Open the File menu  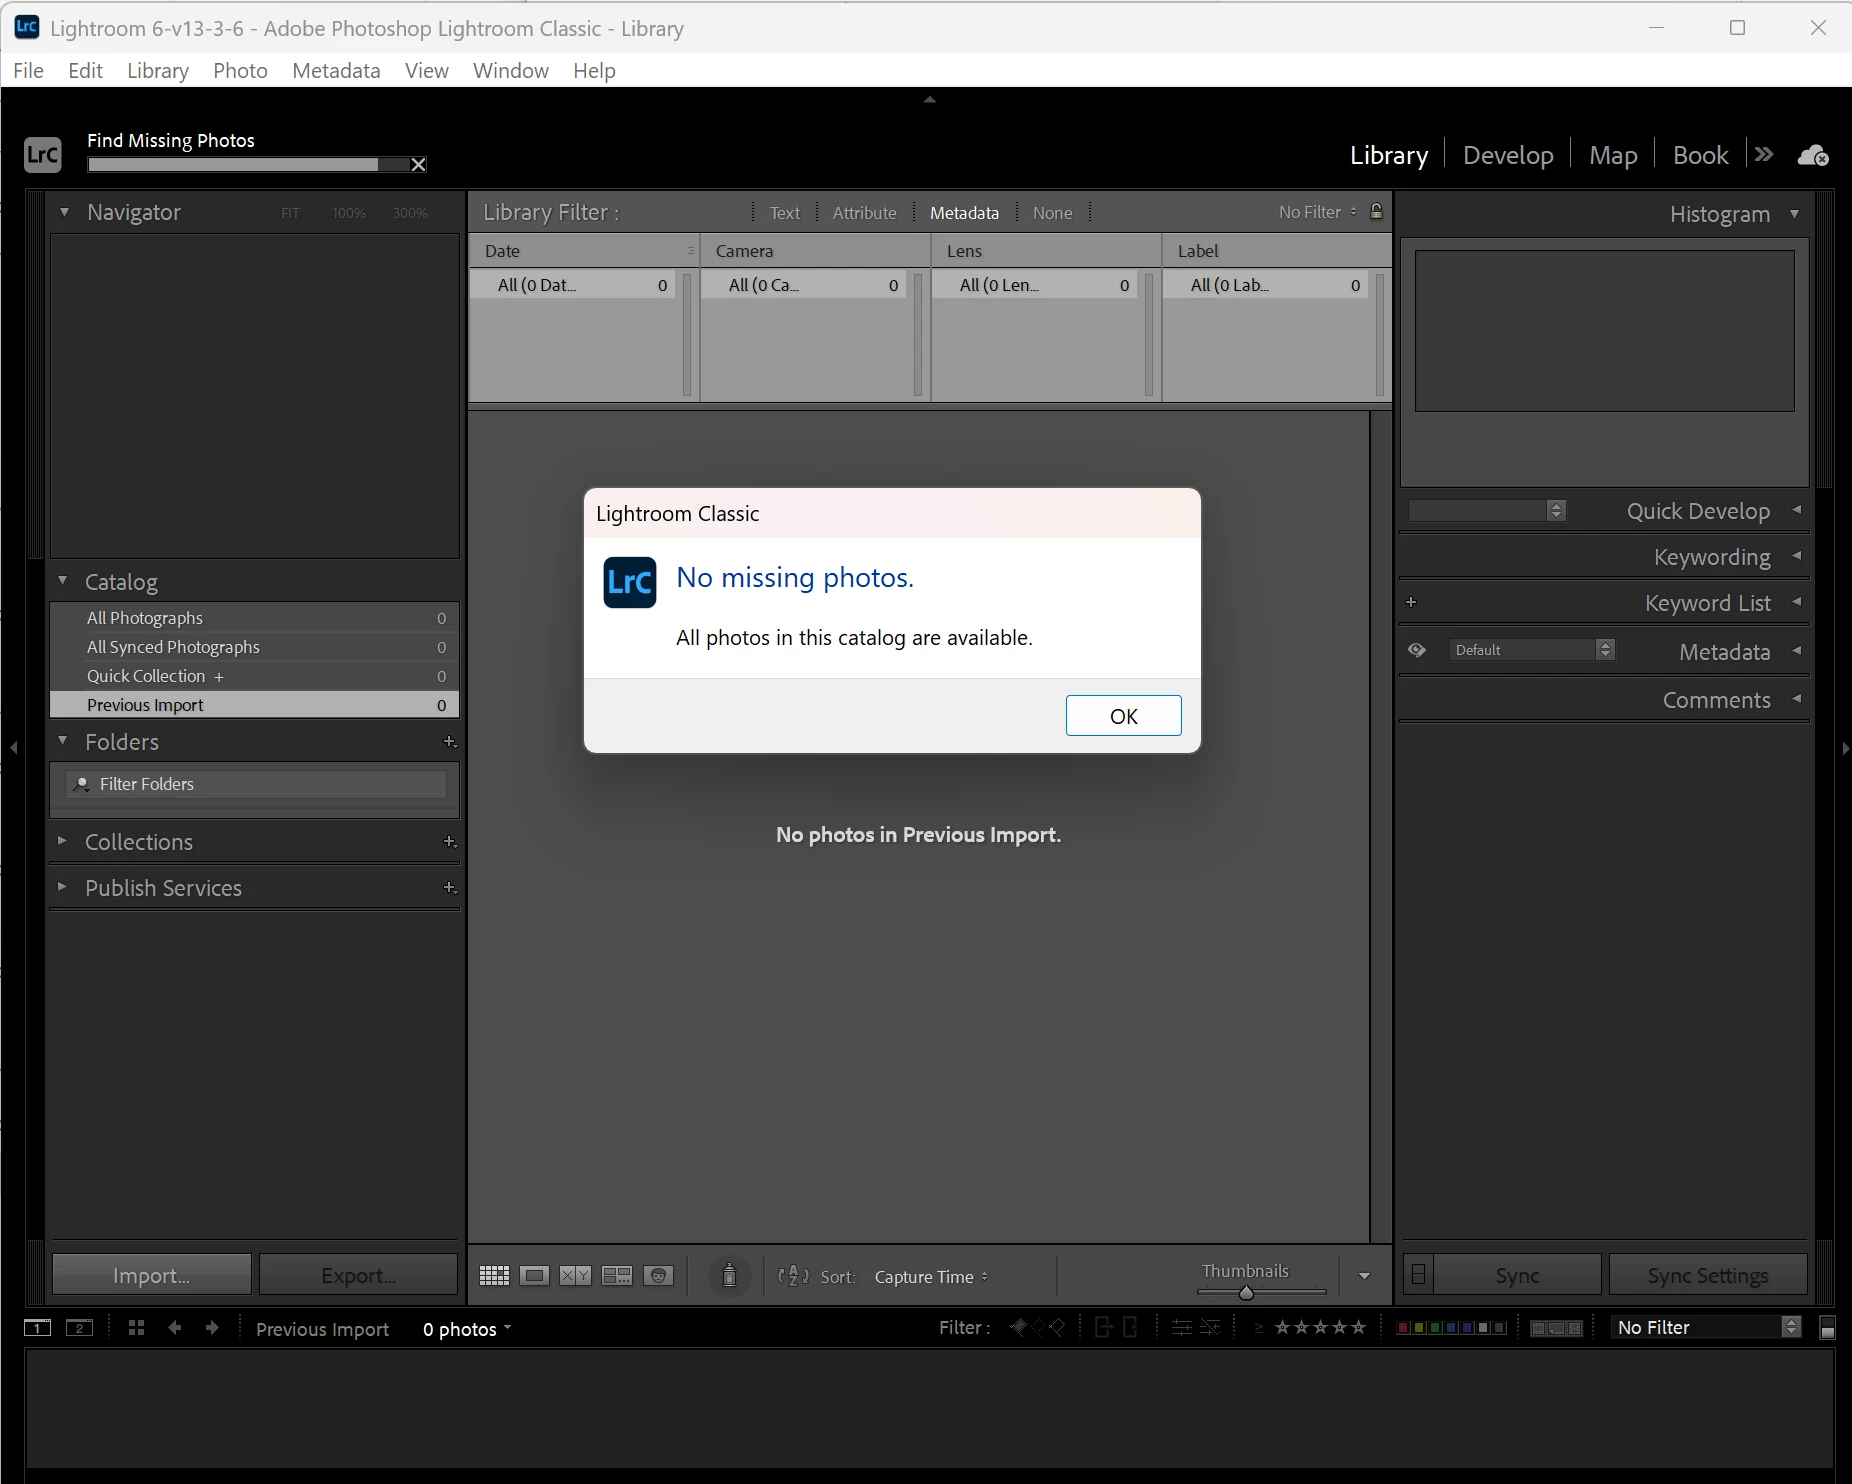28,70
